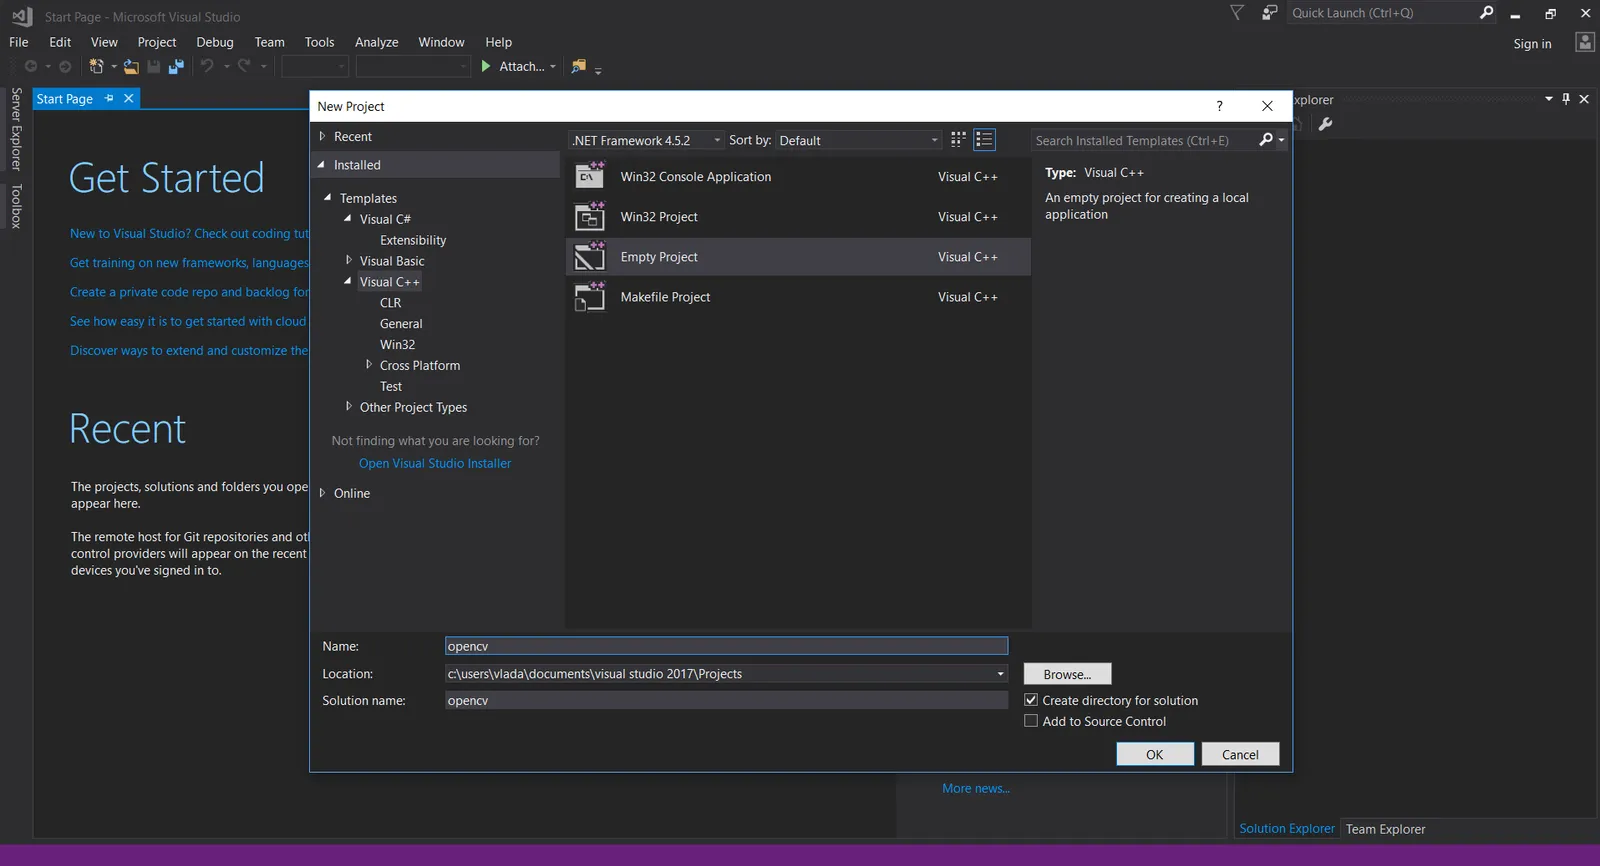
Task: Open the Server Explorer side tab
Action: coord(16,129)
